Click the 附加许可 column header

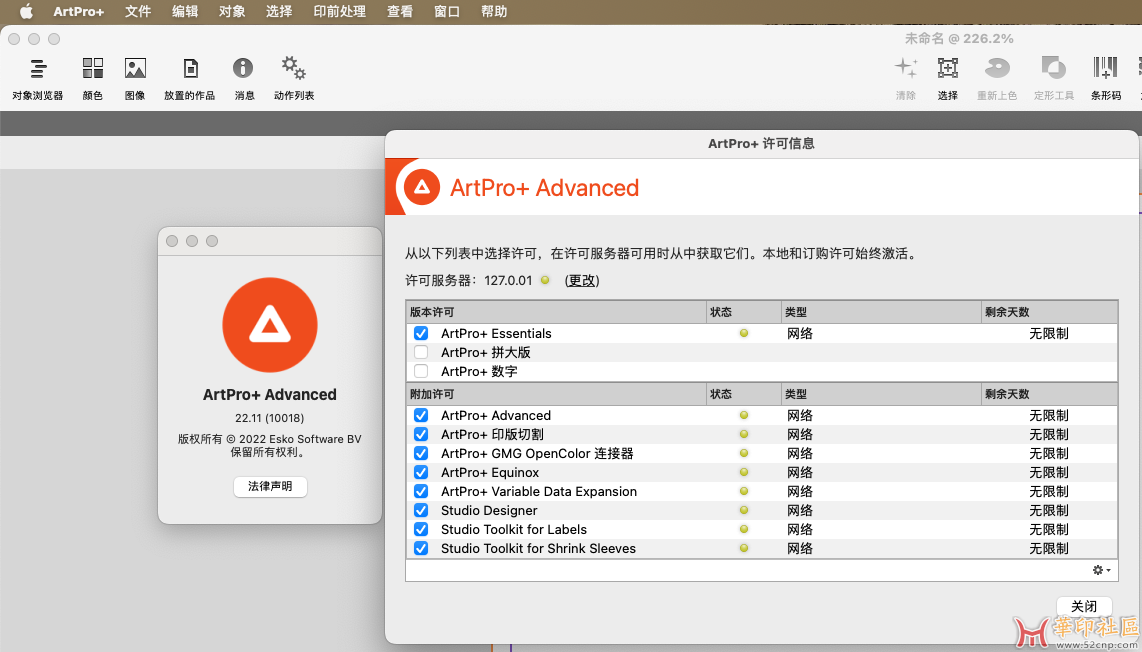click(x=556, y=394)
